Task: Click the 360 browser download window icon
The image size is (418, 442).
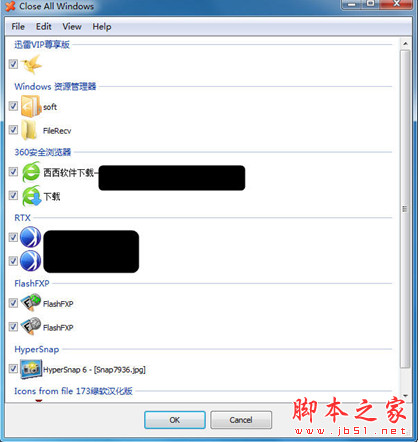Action: (31, 196)
